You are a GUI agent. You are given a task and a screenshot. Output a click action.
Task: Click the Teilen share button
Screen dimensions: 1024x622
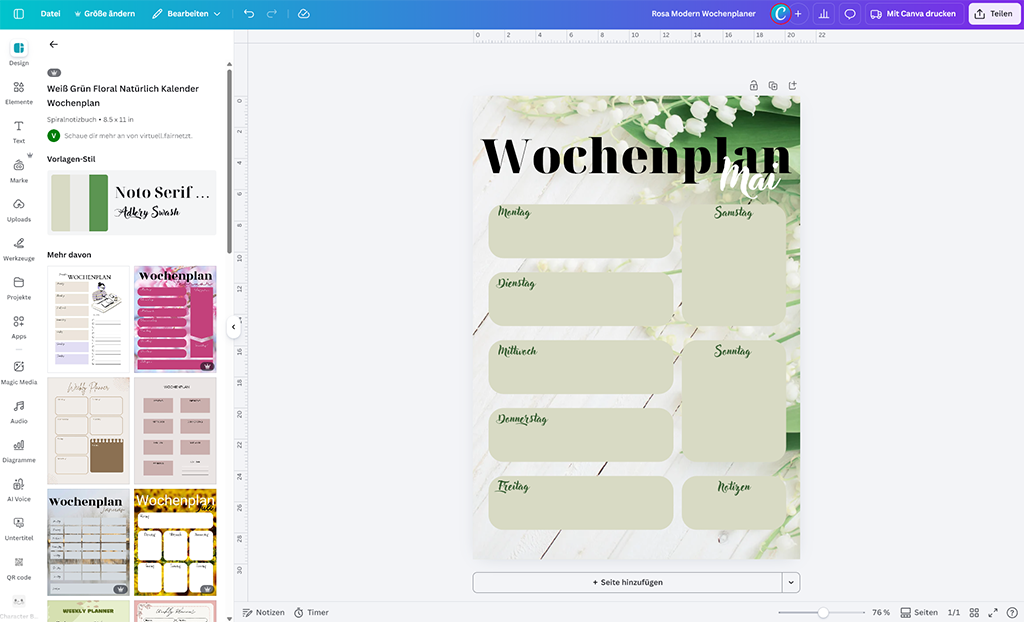pyautogui.click(x=995, y=14)
